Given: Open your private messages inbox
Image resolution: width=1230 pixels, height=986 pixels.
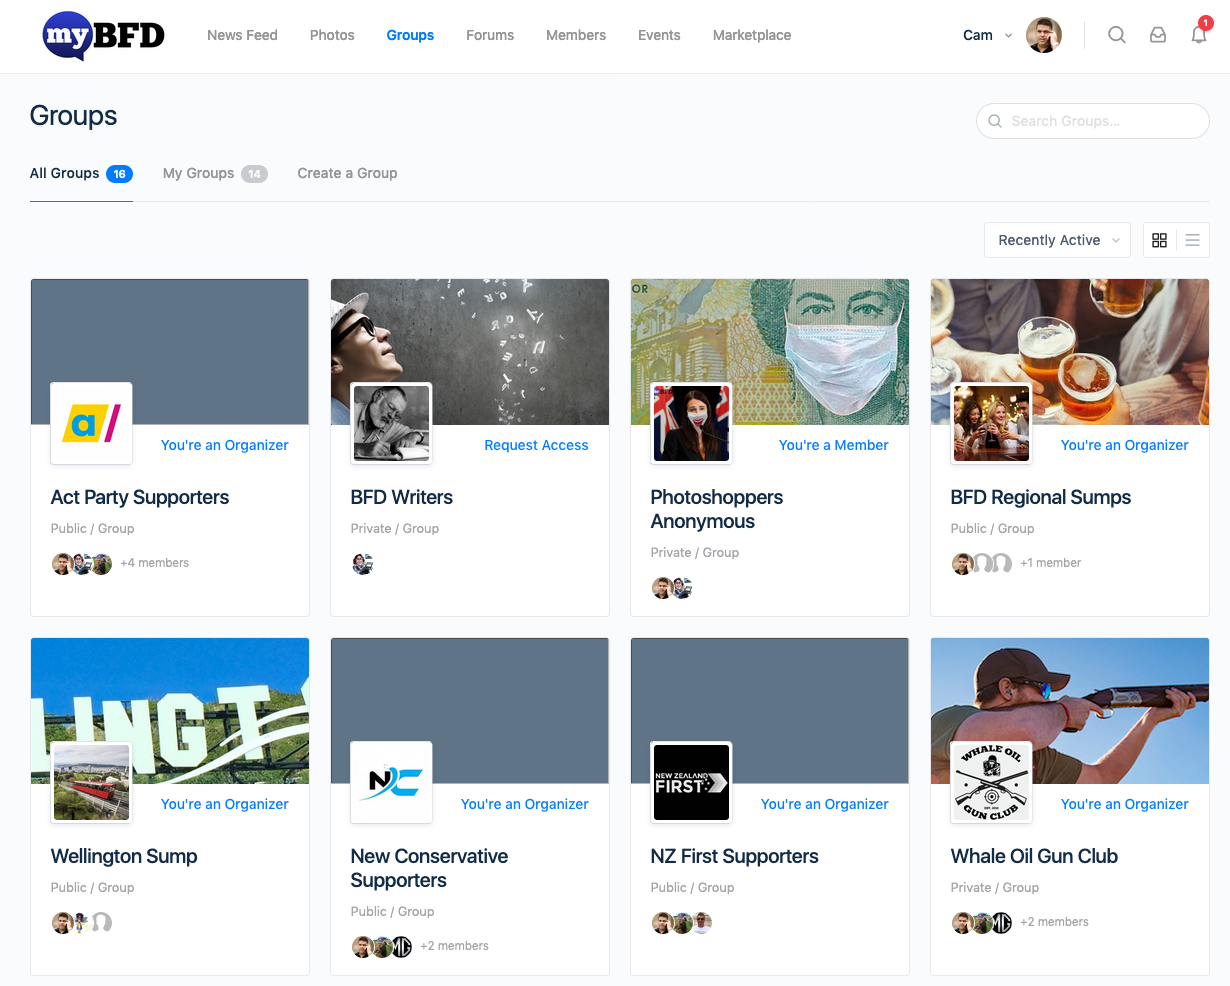Looking at the screenshot, I should 1158,34.
